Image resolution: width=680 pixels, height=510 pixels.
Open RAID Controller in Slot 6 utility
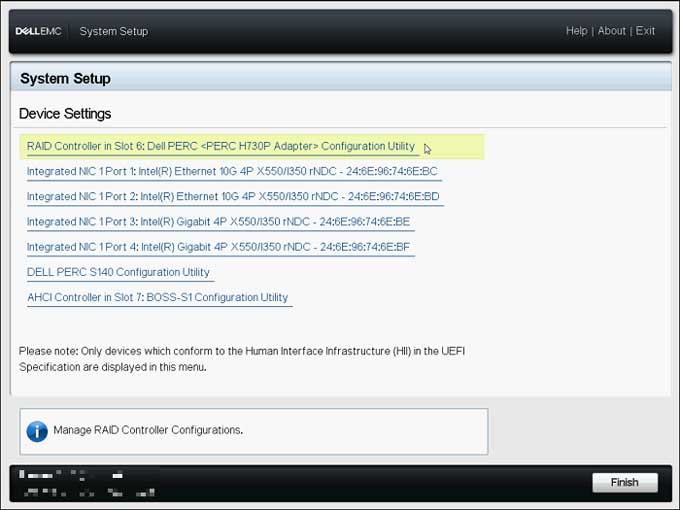[x=221, y=146]
